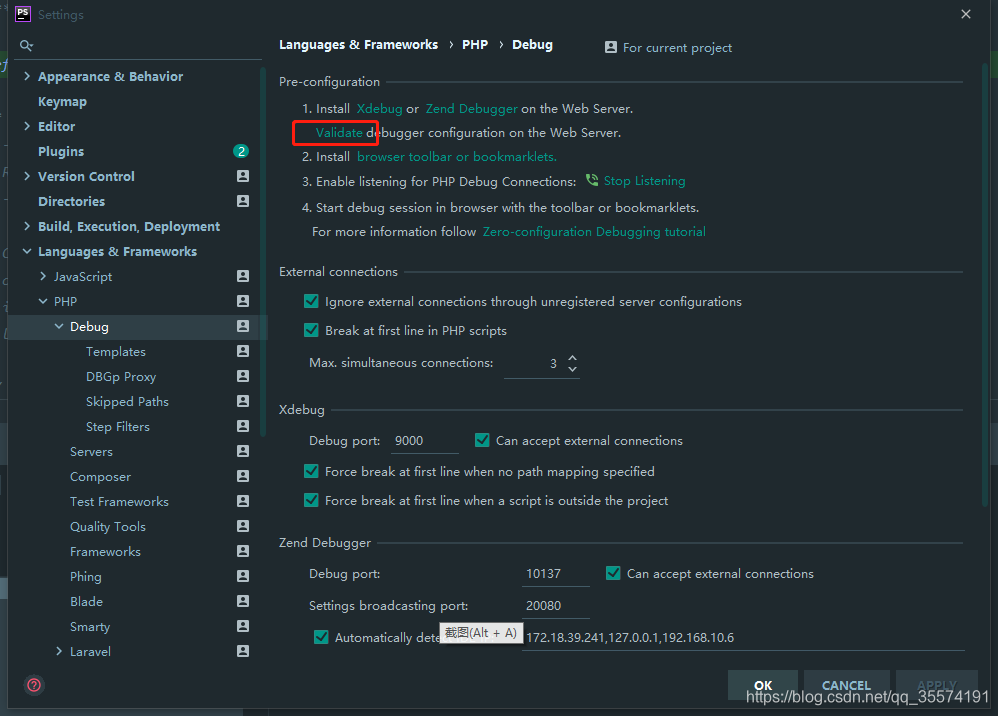The width and height of the screenshot is (998, 716).
Task: Click project-level icon beside DBGp Proxy
Action: [x=243, y=376]
